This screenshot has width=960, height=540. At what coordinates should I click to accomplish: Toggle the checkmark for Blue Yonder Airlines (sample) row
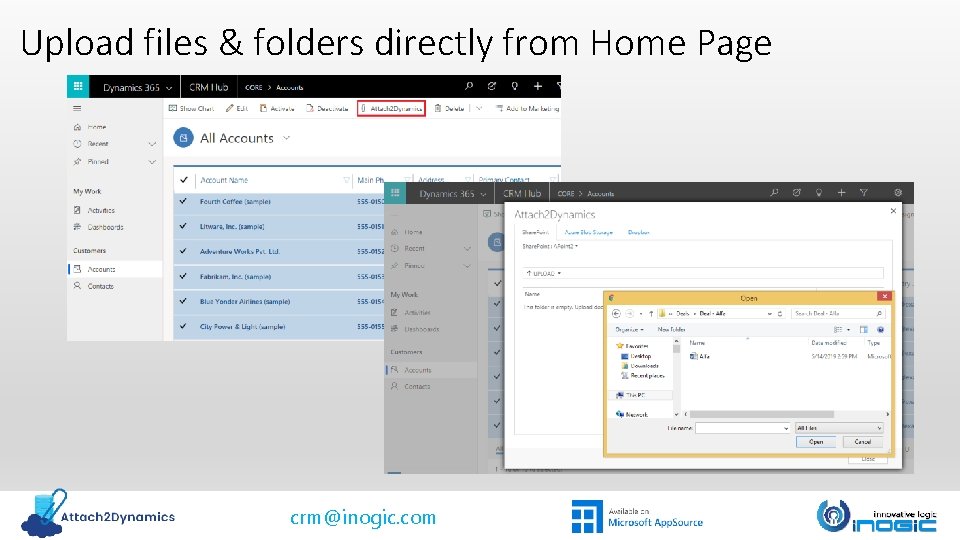point(183,301)
